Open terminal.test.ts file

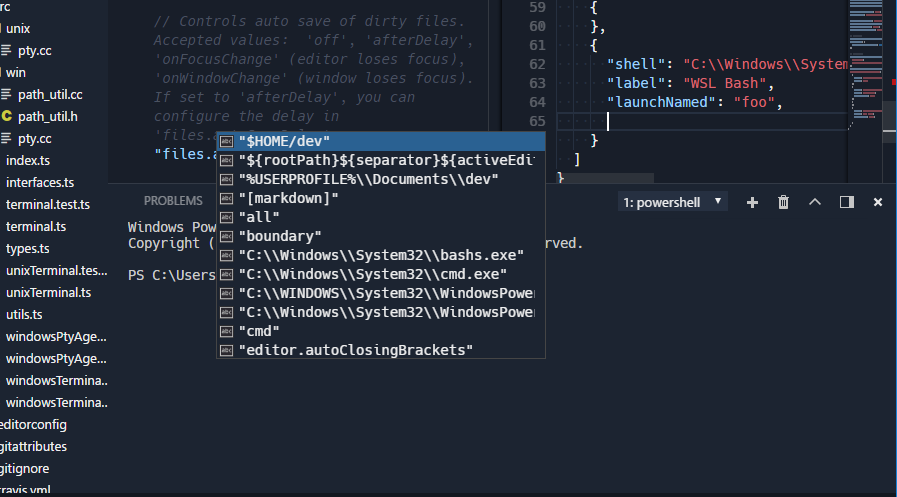pyautogui.click(x=48, y=205)
